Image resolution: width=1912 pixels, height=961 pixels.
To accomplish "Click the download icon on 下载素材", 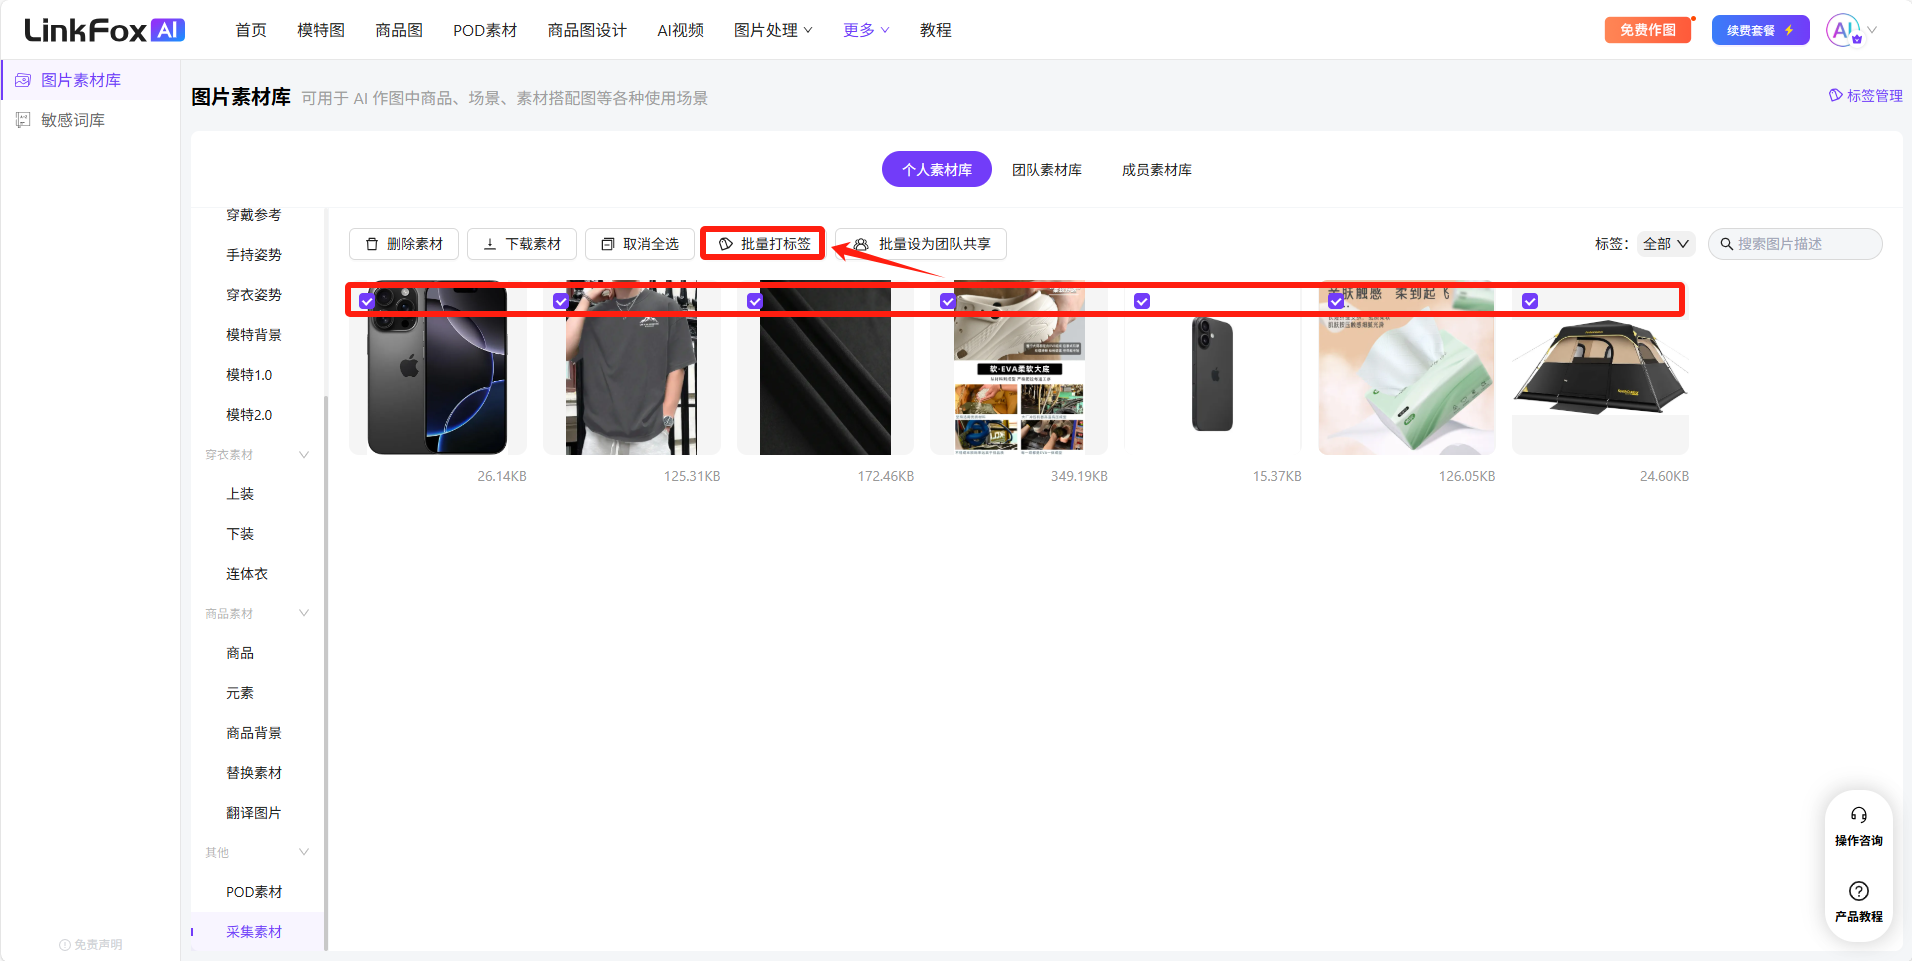I will tap(490, 244).
